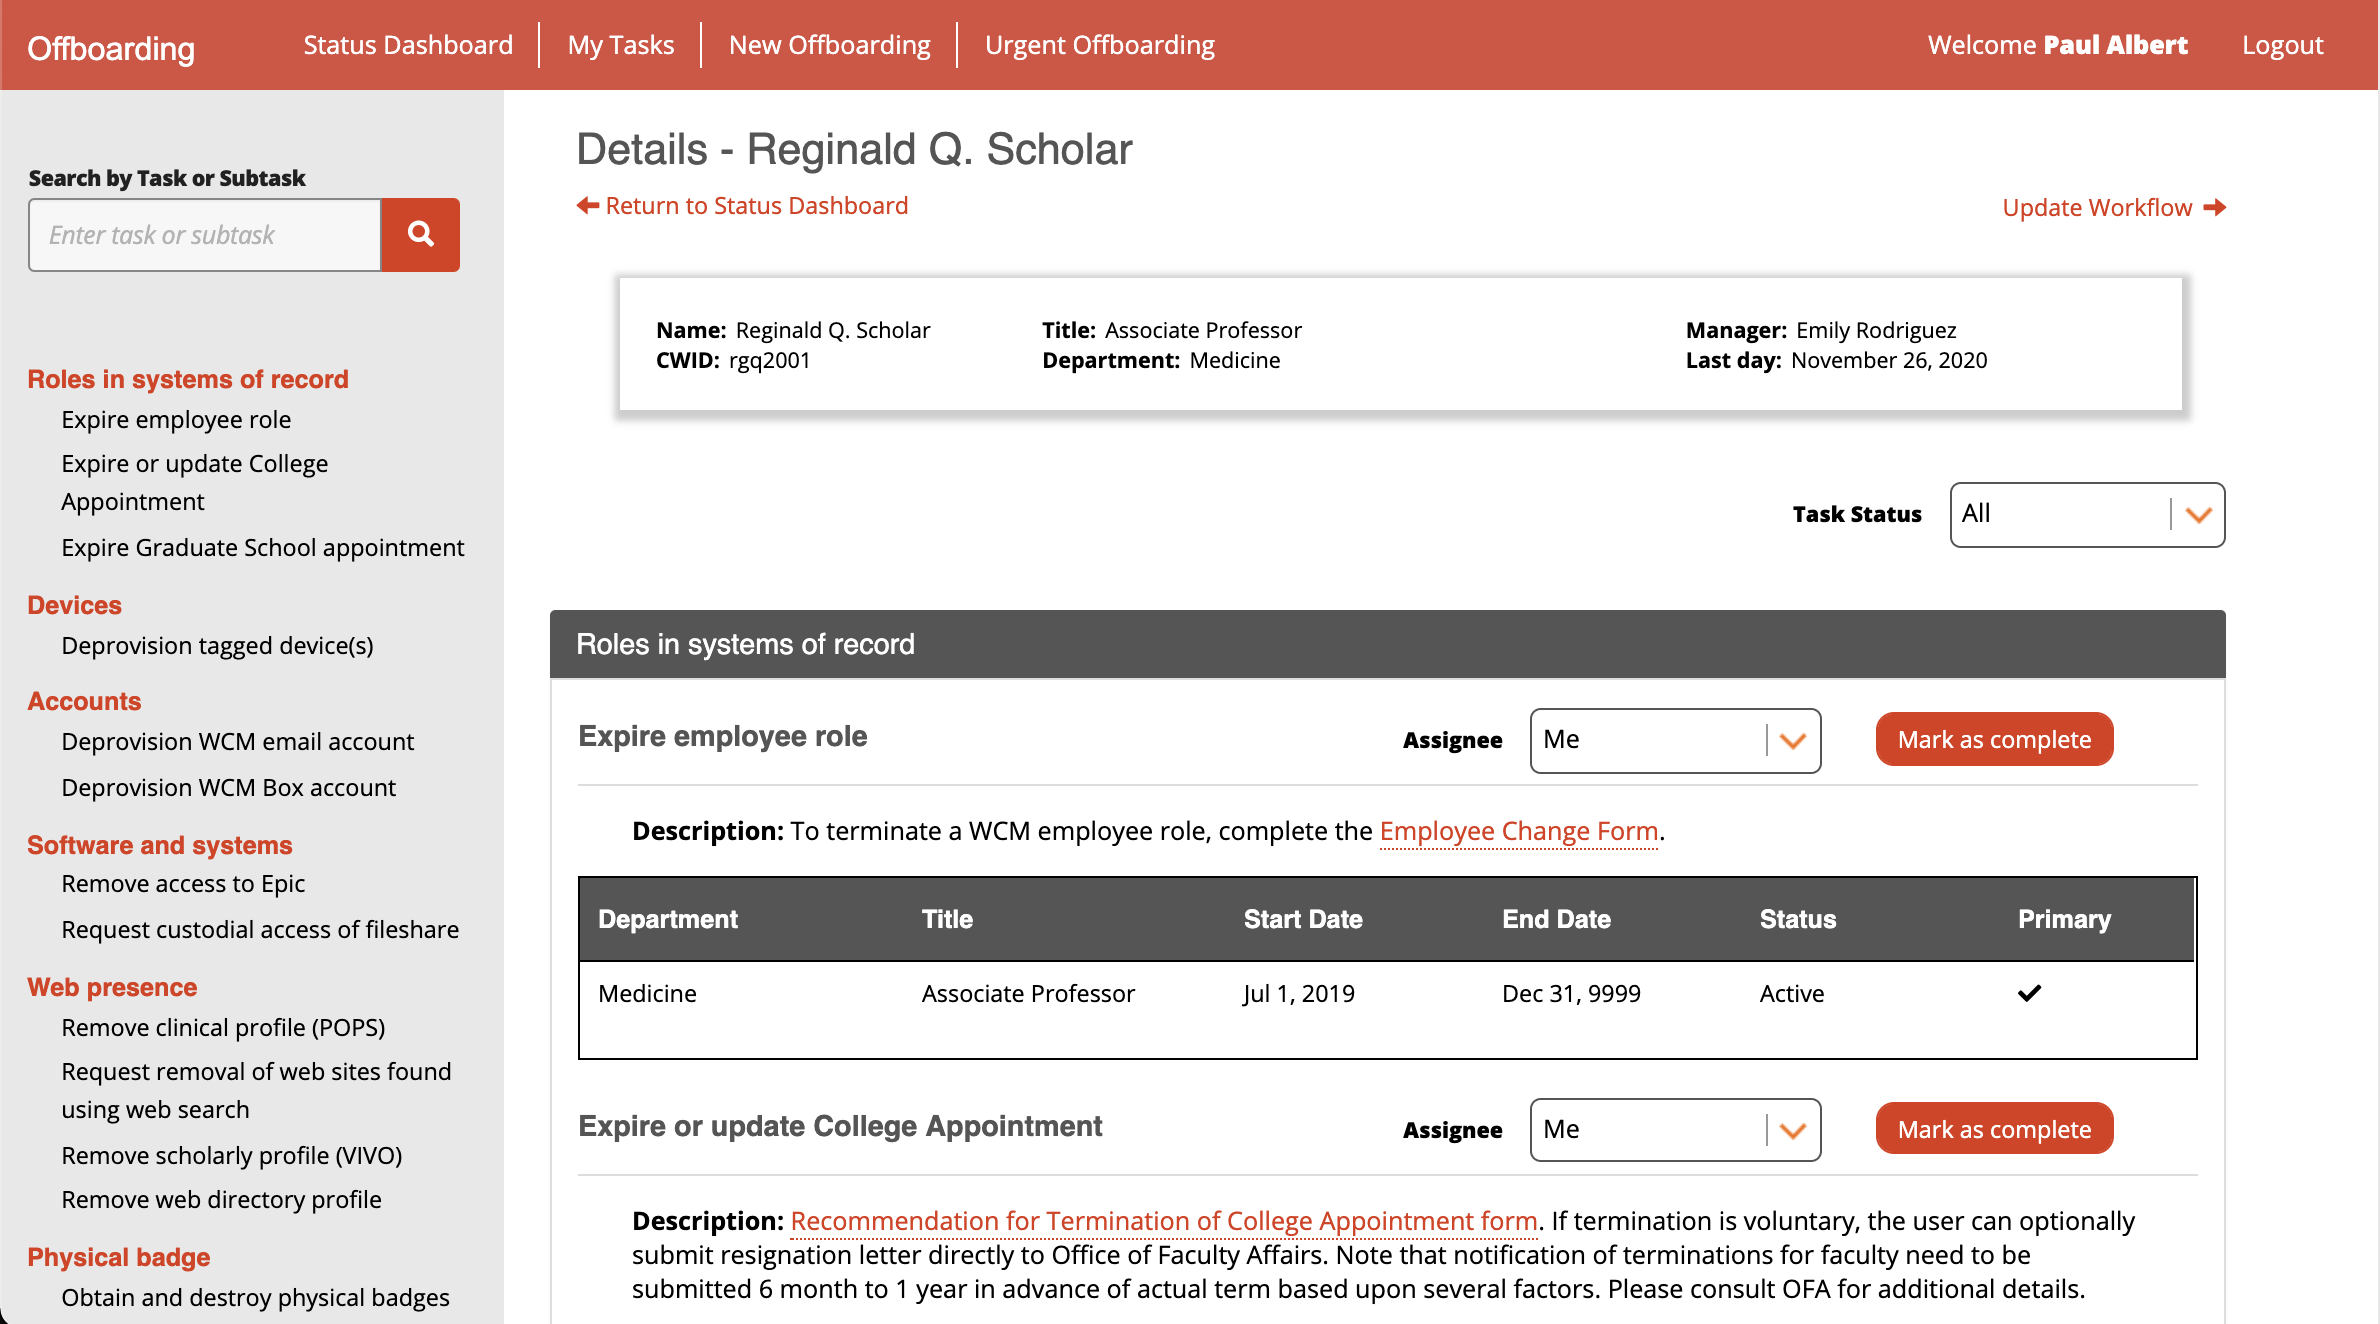Image resolution: width=2380 pixels, height=1324 pixels.
Task: Select Expire Graduate School appointment sidebar item
Action: click(262, 547)
